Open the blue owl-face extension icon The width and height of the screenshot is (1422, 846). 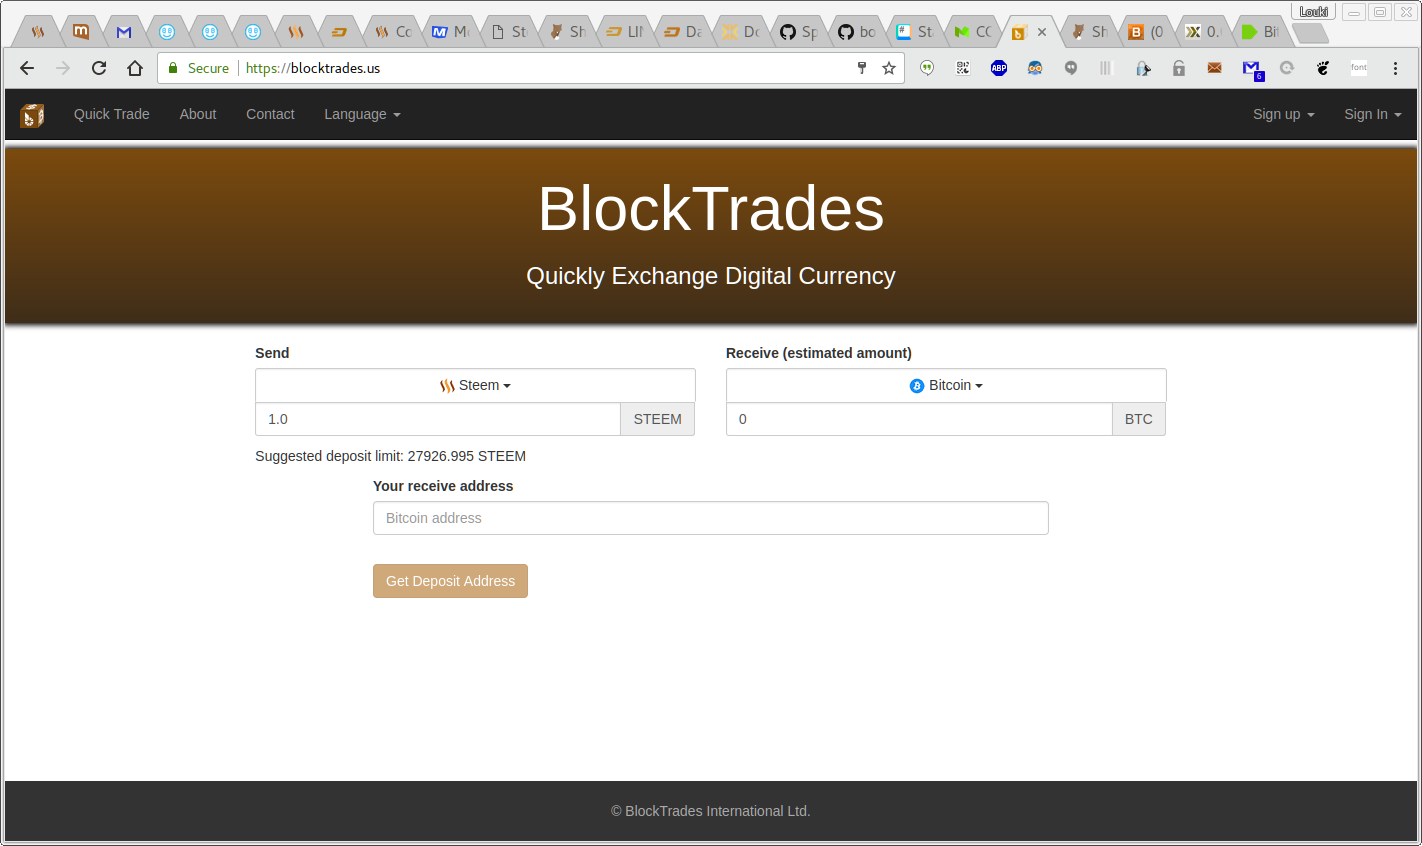(1035, 68)
